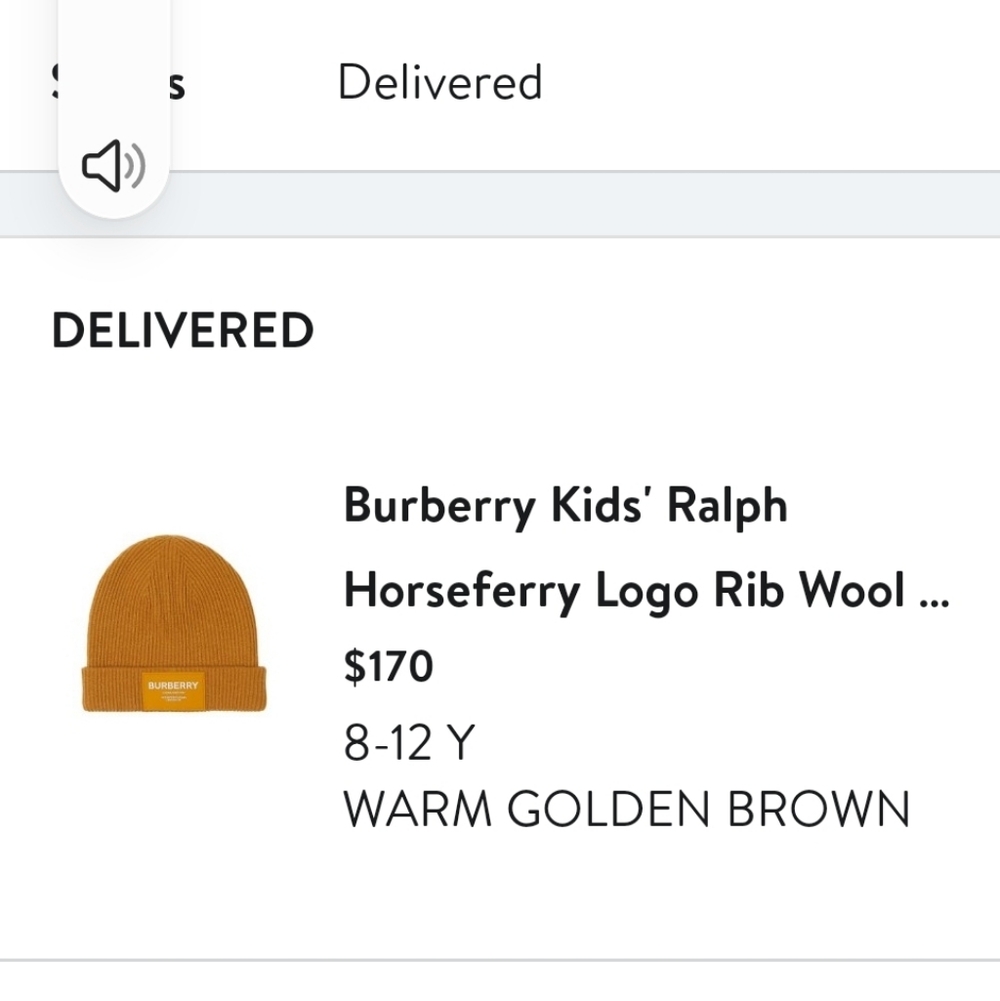The image size is (1000, 1001).
Task: Click the muted speaker overlay control
Action: (114, 165)
